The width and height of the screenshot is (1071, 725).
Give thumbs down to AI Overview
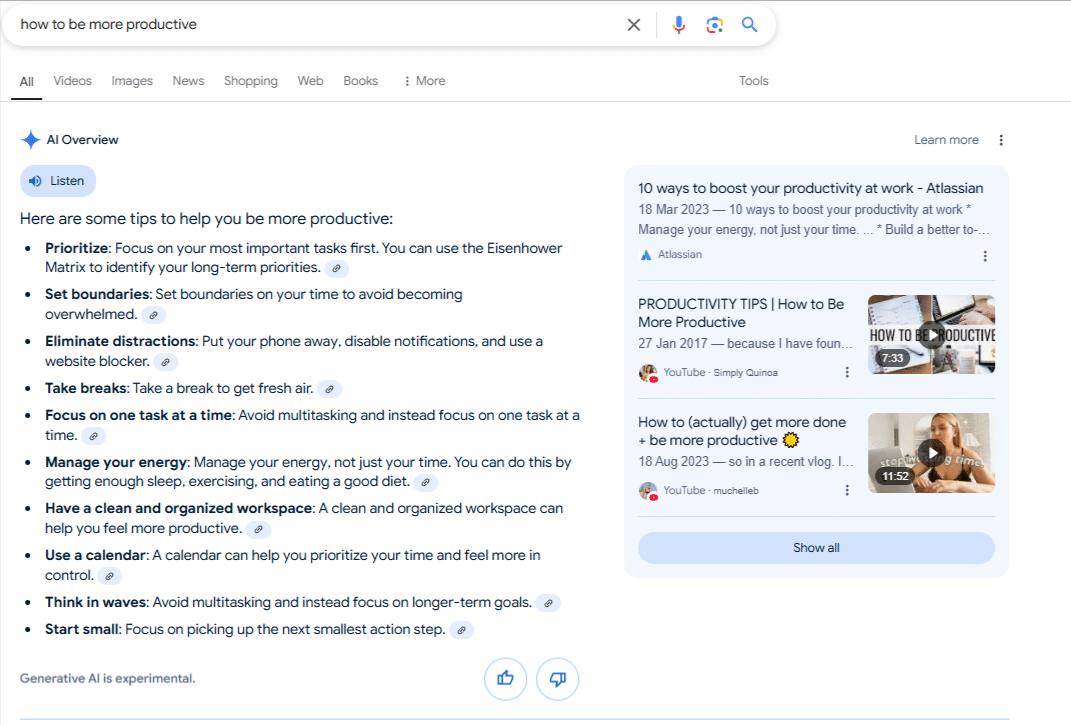558,679
